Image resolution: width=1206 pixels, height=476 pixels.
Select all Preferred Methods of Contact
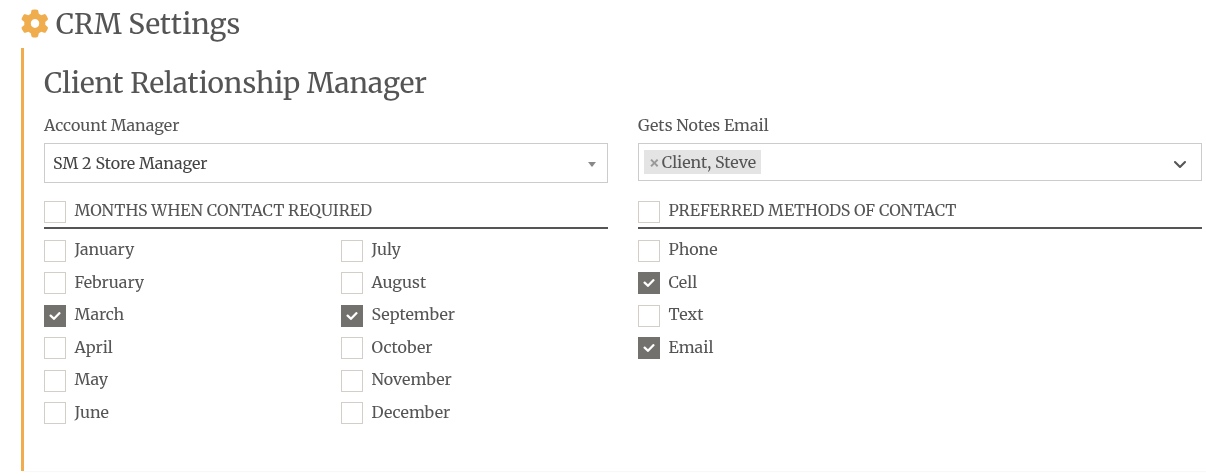tap(649, 211)
